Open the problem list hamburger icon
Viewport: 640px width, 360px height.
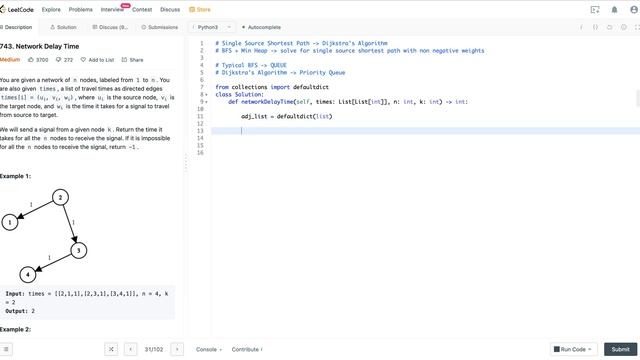point(6,349)
